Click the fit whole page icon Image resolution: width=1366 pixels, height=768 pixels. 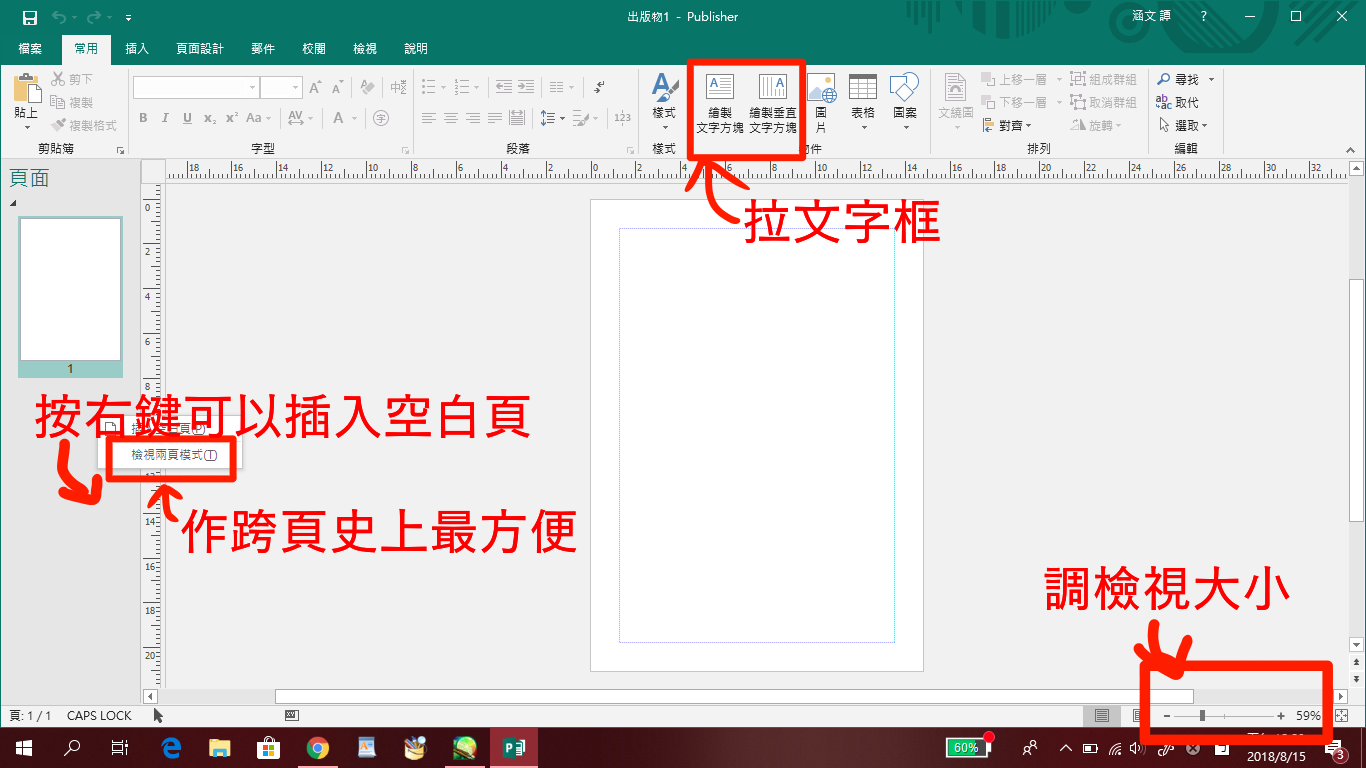(1342, 716)
